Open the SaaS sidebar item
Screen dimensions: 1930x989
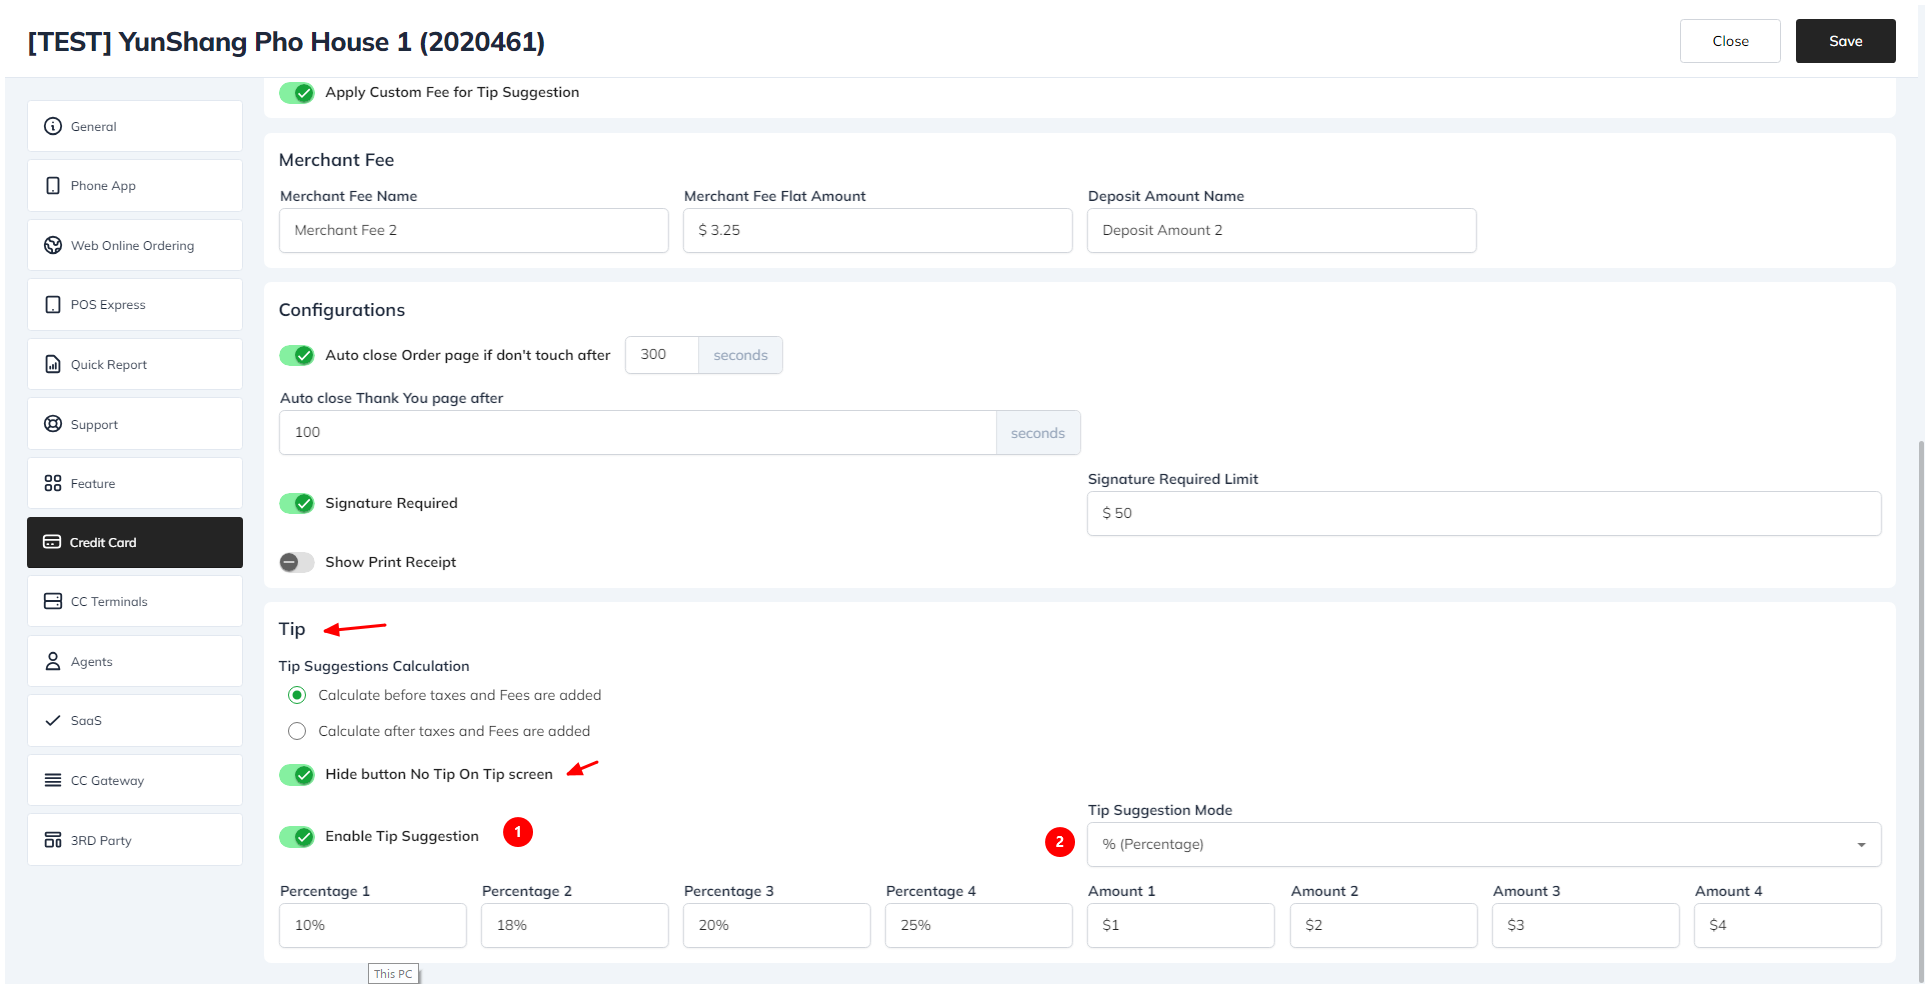pyautogui.click(x=135, y=721)
